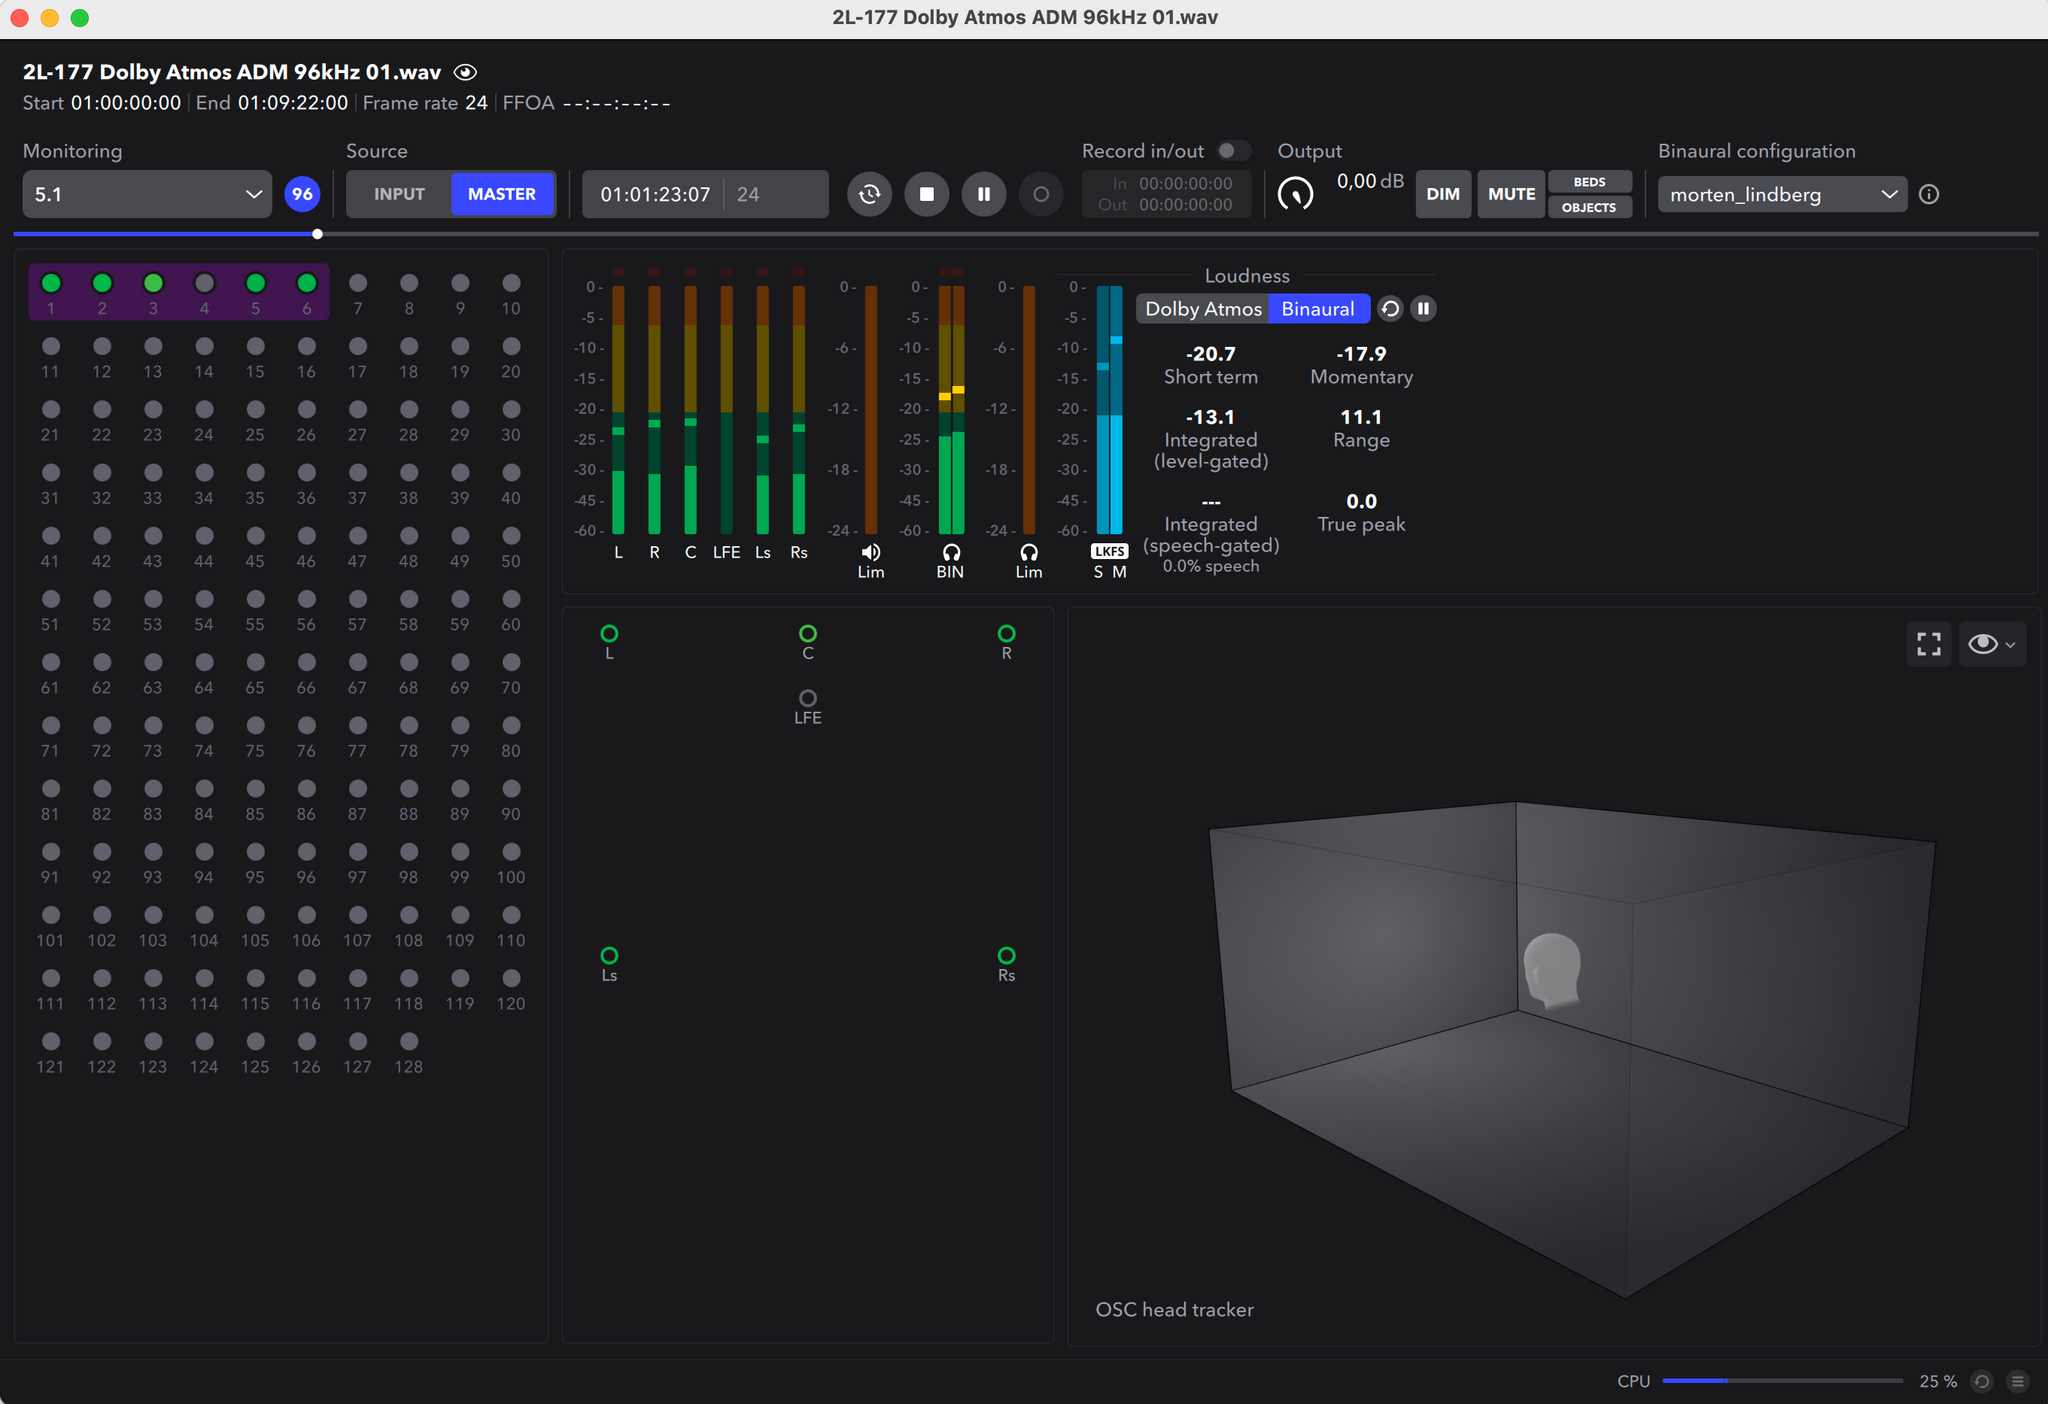Toggle the MUTE output button
The width and height of the screenshot is (2048, 1404).
coord(1510,194)
